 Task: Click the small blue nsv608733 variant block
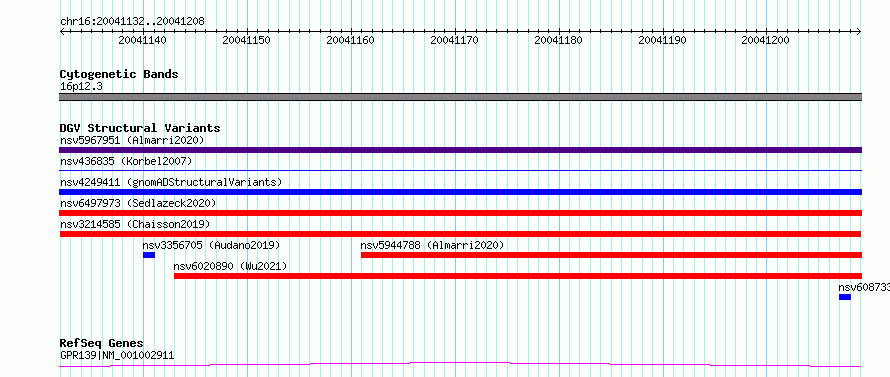point(845,297)
